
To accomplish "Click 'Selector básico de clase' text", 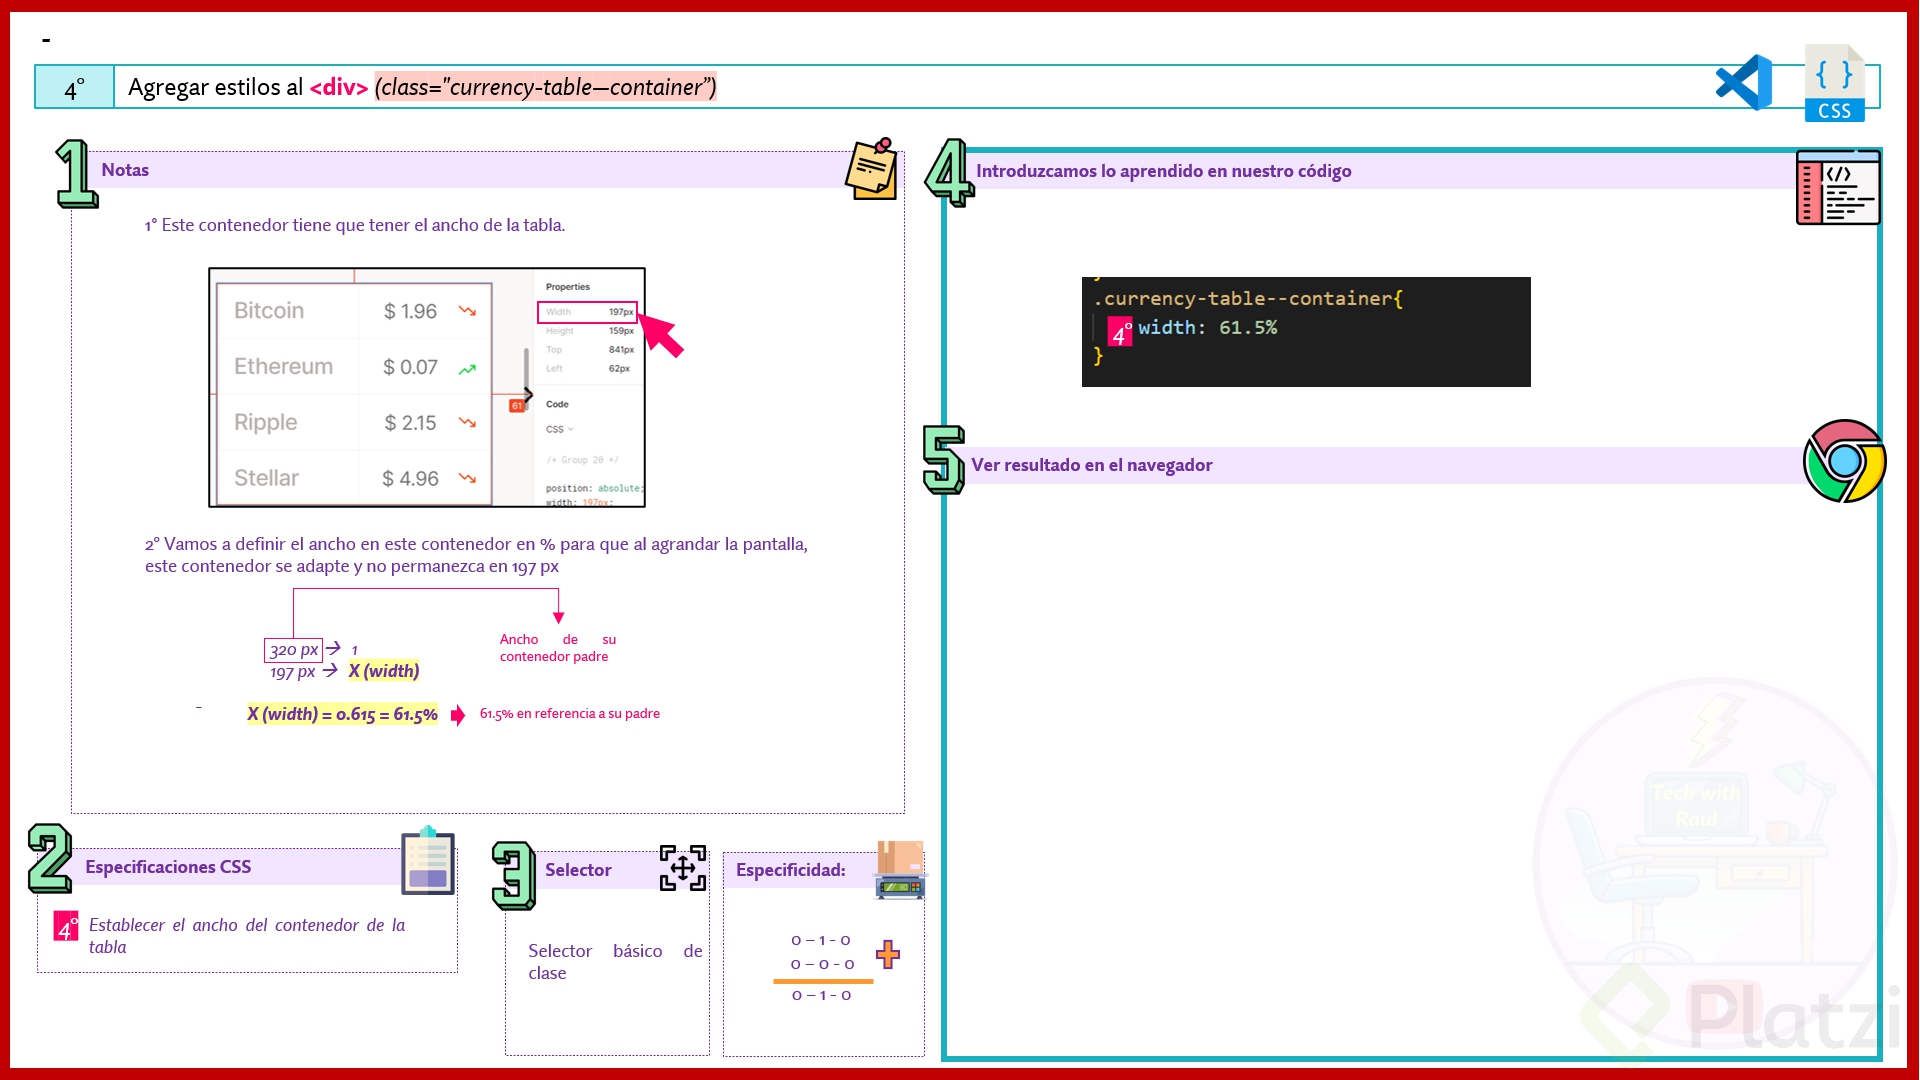I will tap(615, 962).
